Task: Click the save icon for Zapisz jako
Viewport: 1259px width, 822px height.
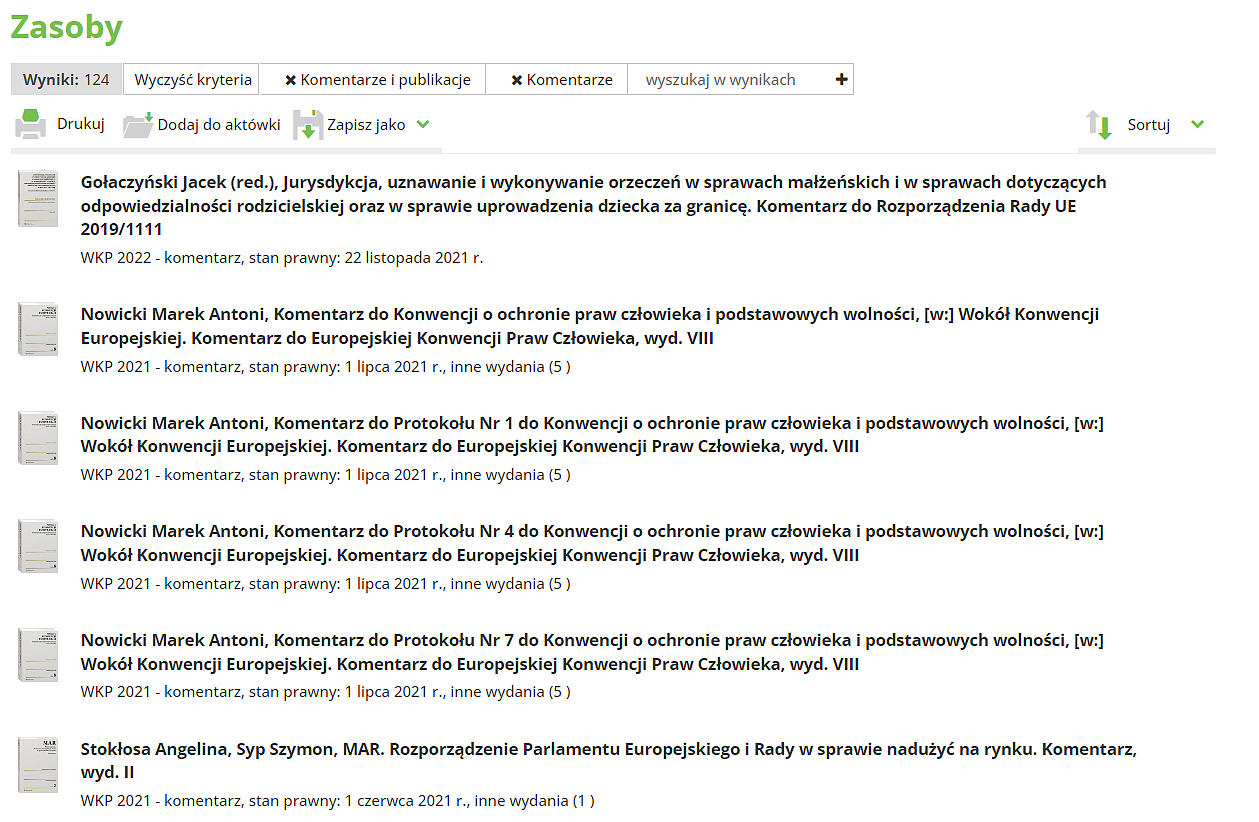Action: click(308, 125)
